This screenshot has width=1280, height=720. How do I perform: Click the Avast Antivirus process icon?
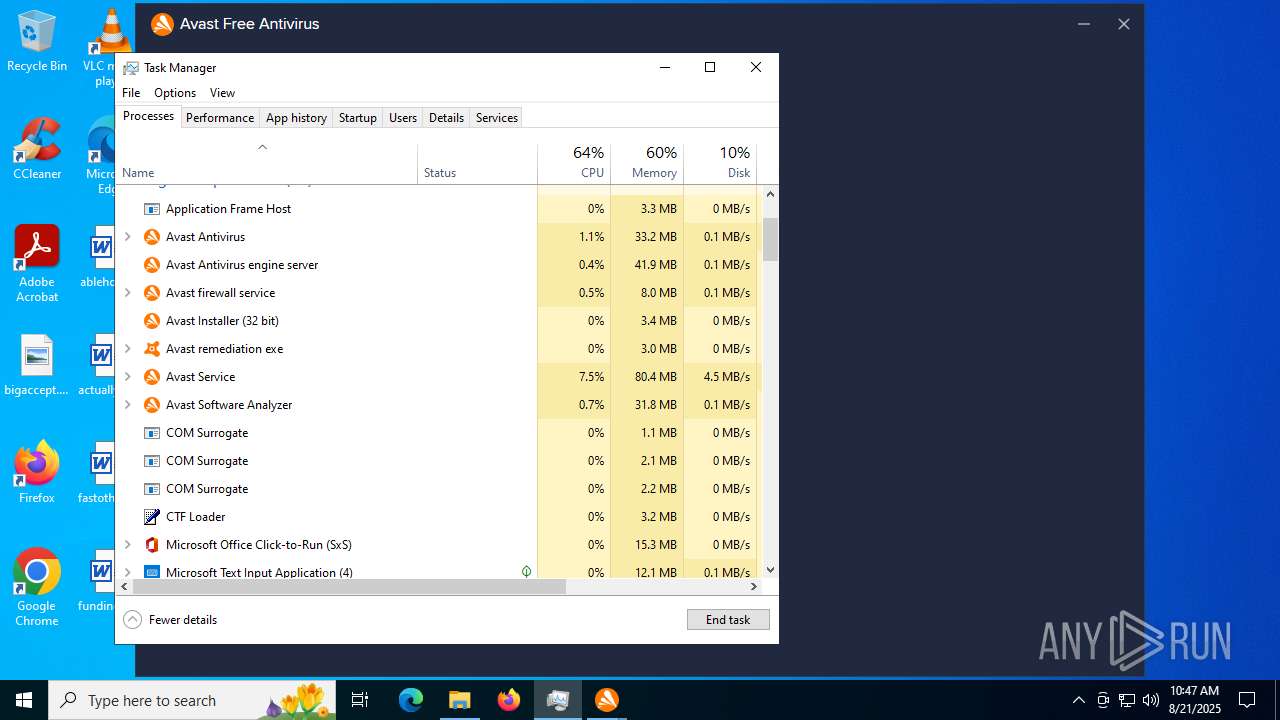coord(152,237)
